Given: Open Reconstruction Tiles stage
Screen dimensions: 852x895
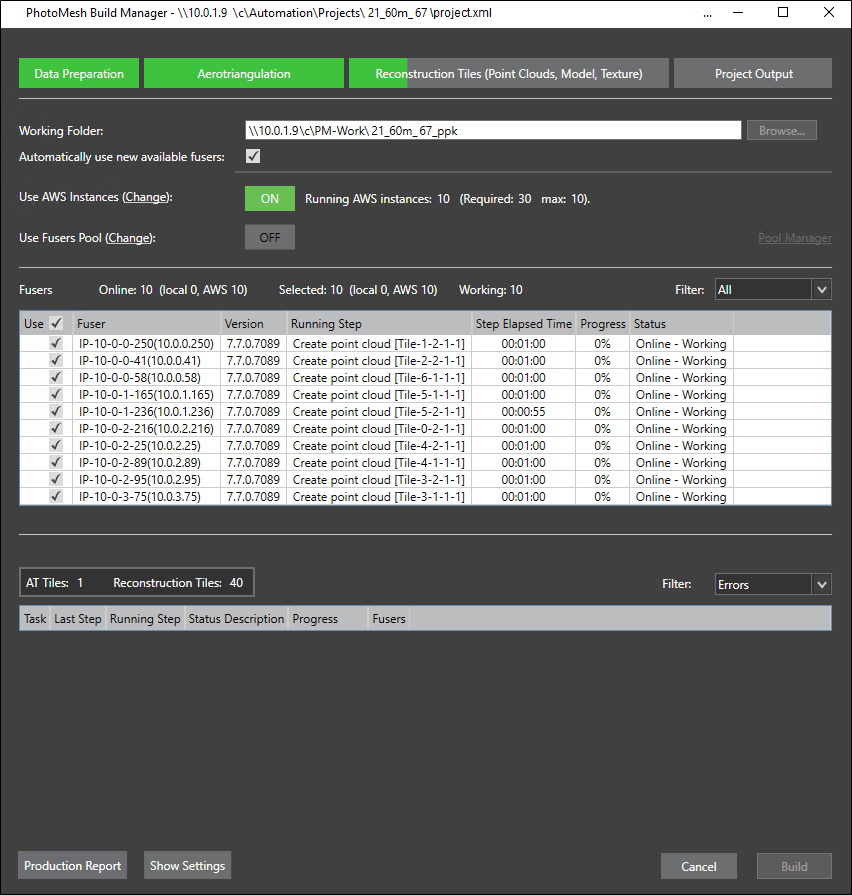Looking at the screenshot, I should click(x=508, y=74).
